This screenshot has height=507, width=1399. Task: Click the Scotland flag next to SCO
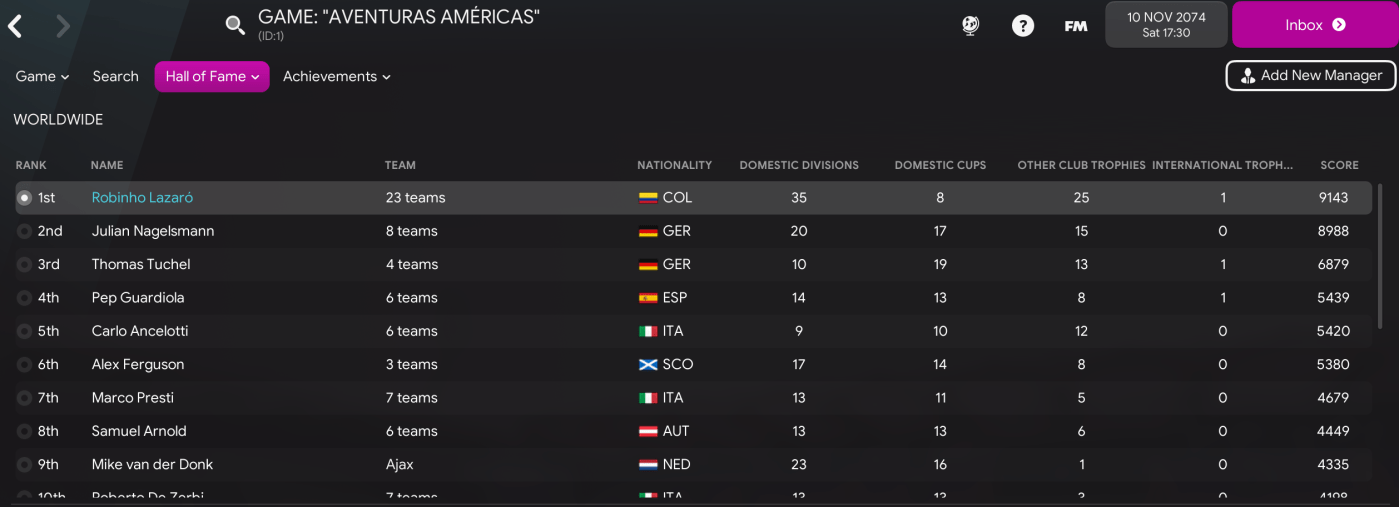pos(648,365)
